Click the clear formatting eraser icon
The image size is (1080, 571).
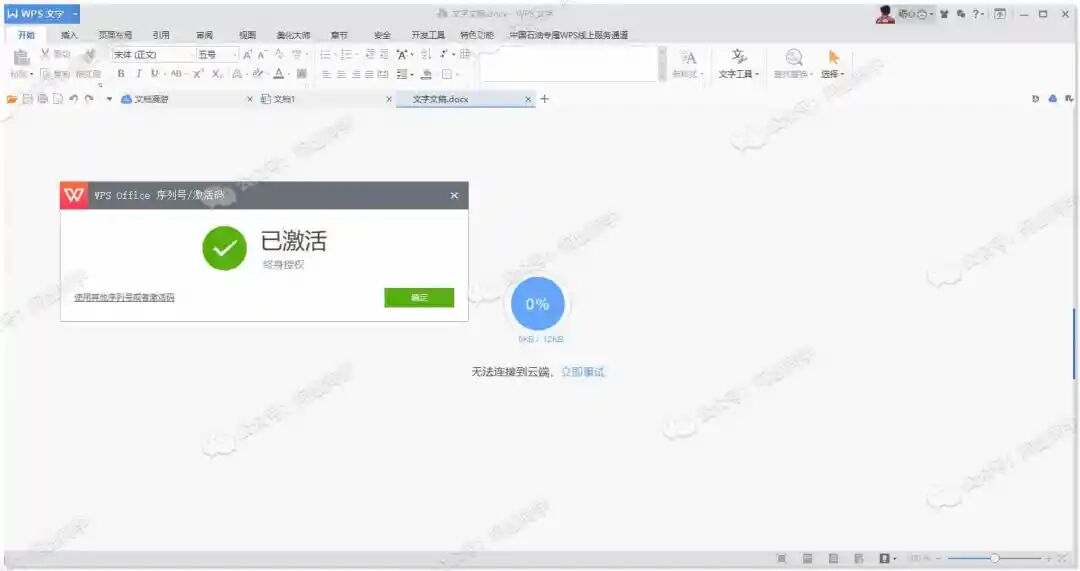coord(279,54)
